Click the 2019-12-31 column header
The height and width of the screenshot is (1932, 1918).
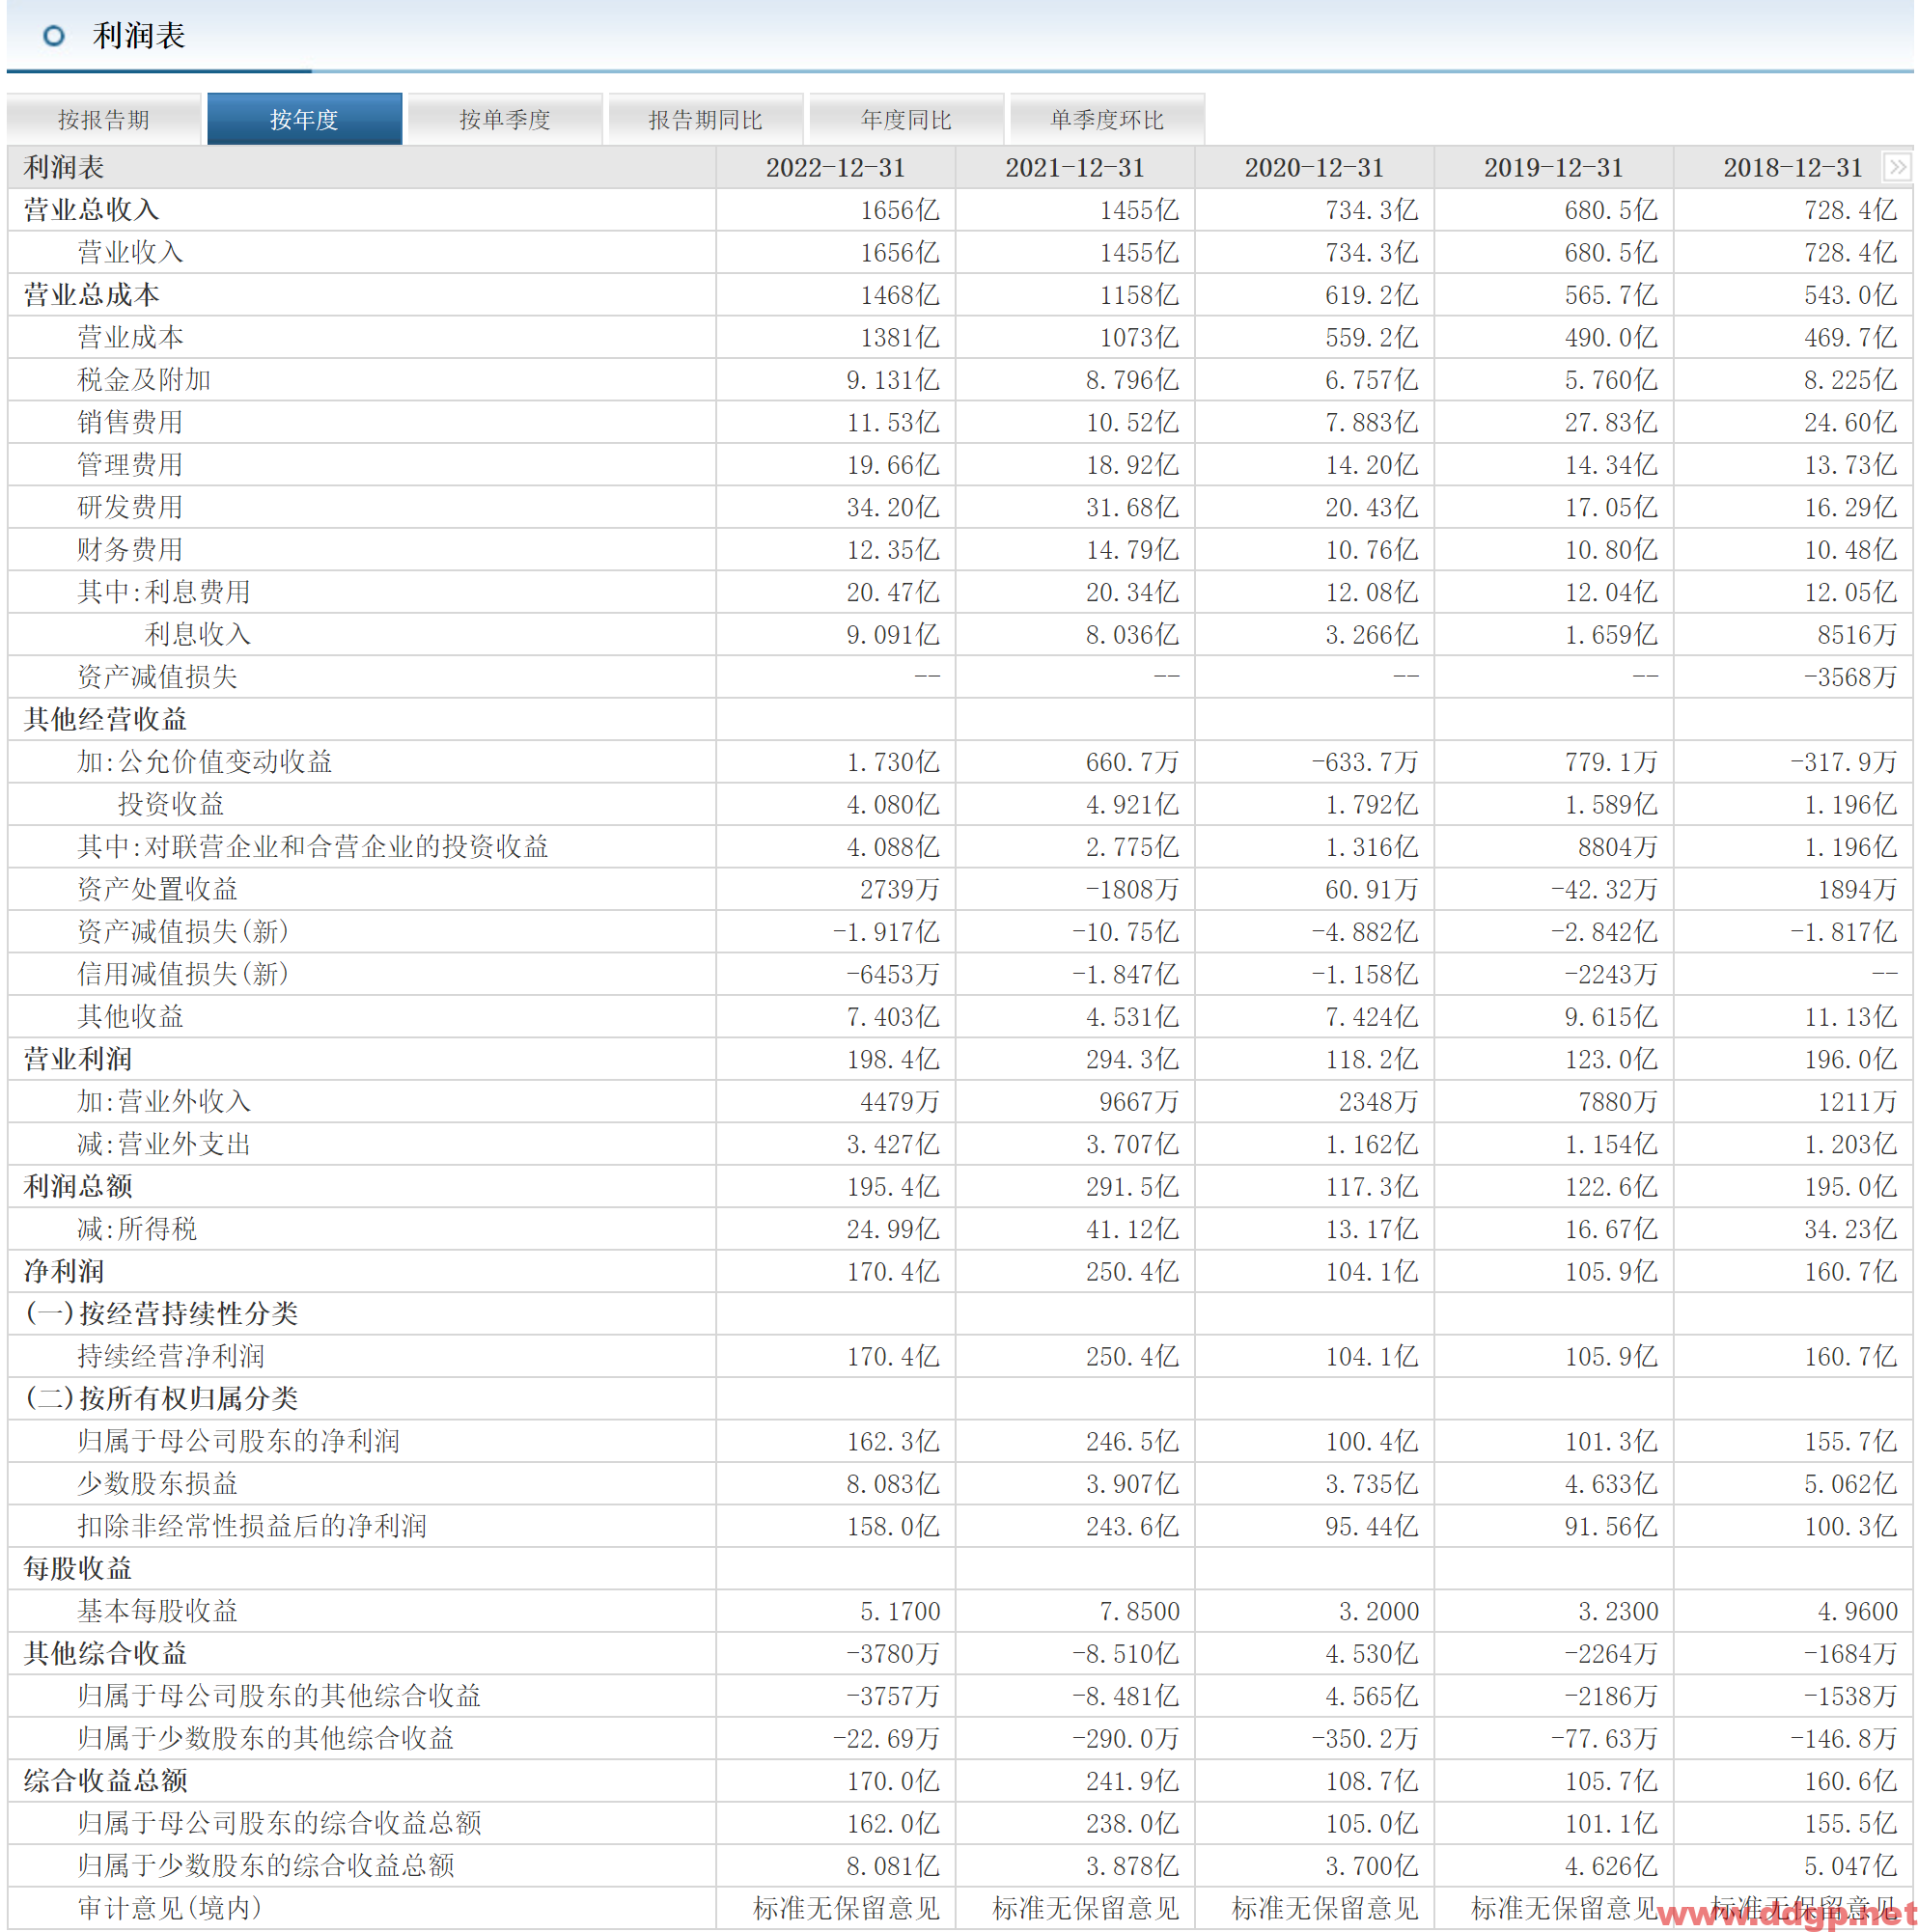pyautogui.click(x=1554, y=168)
